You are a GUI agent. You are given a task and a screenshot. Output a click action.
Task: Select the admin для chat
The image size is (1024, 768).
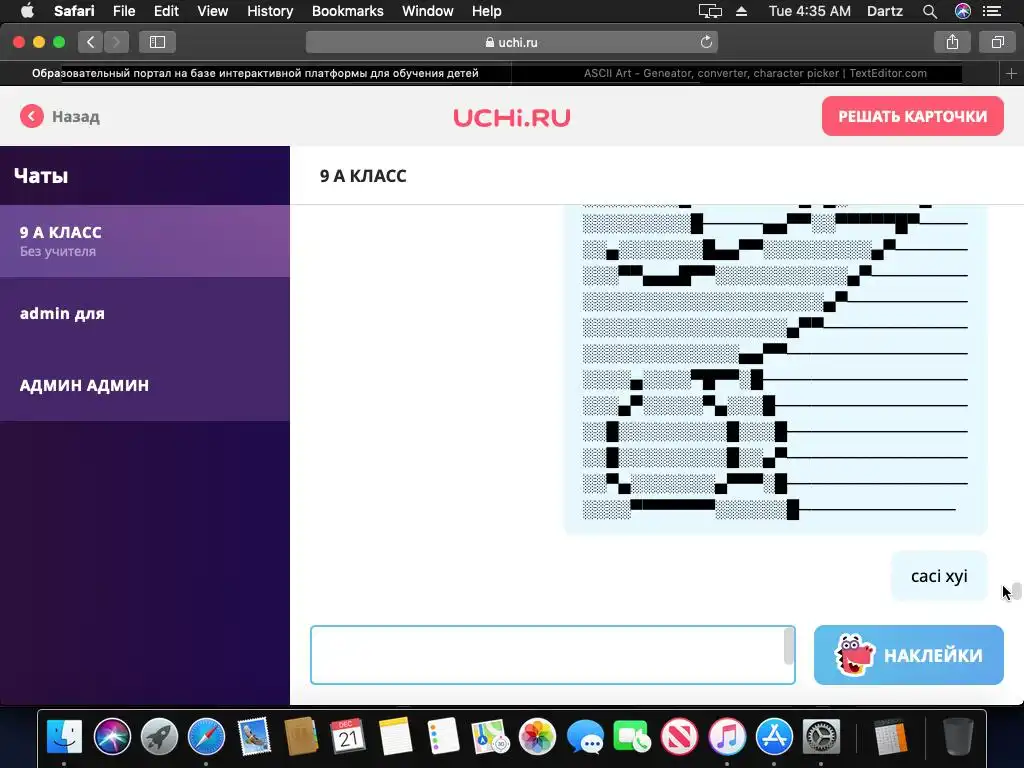tap(145, 313)
